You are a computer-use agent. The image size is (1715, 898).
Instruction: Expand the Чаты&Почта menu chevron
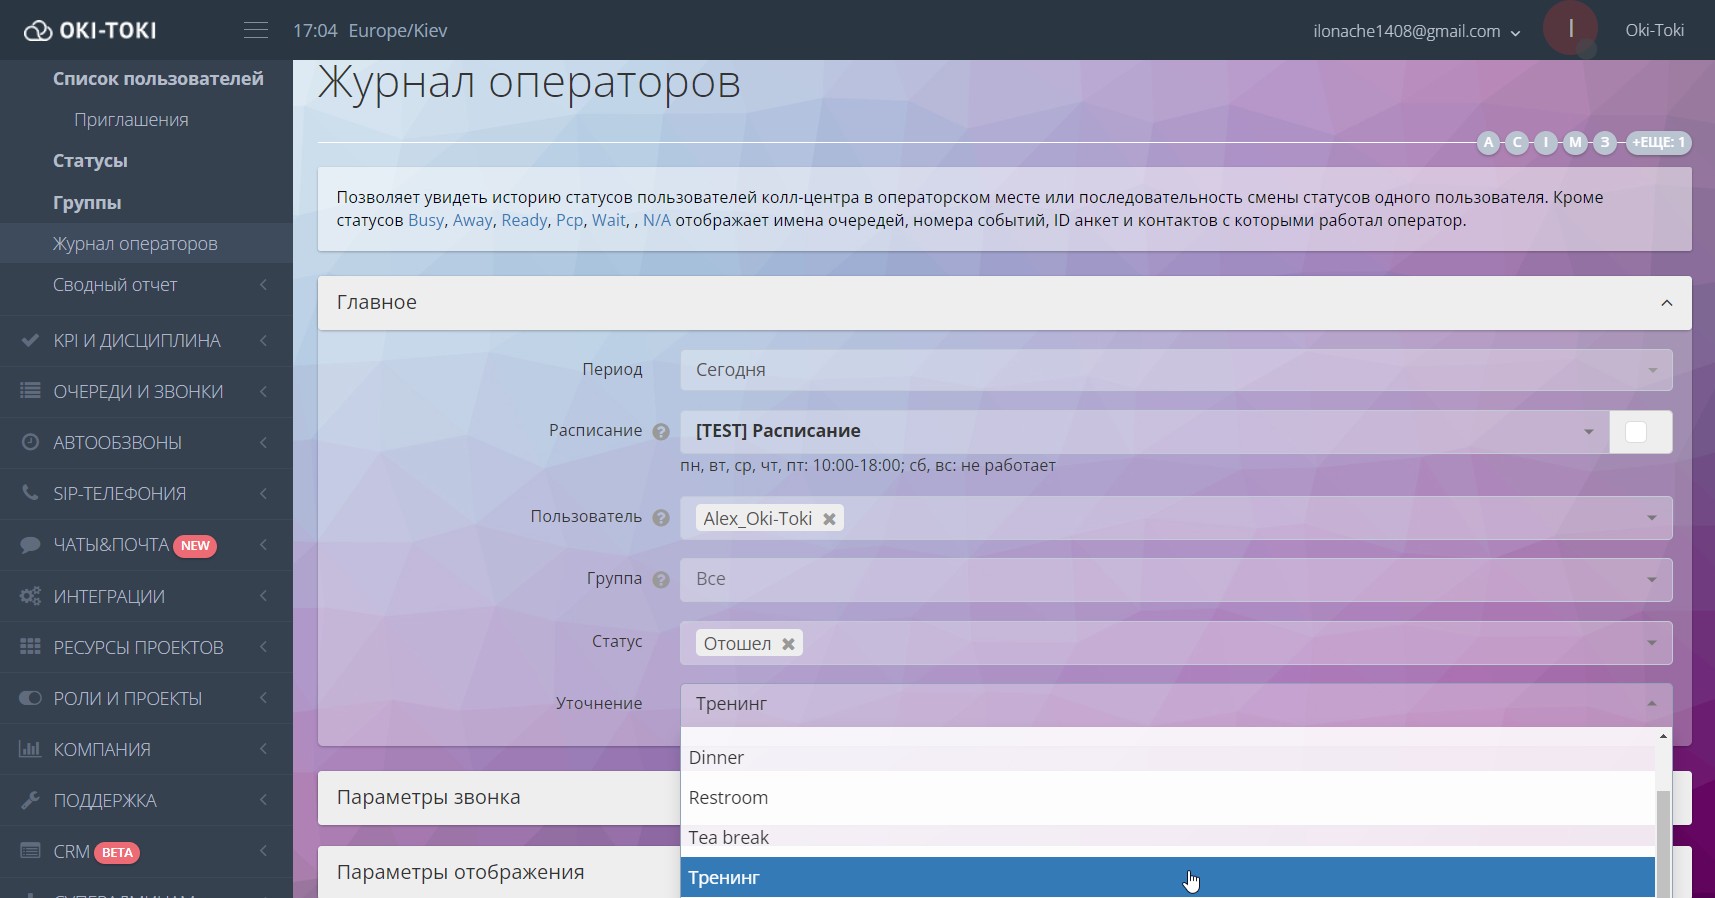(263, 545)
